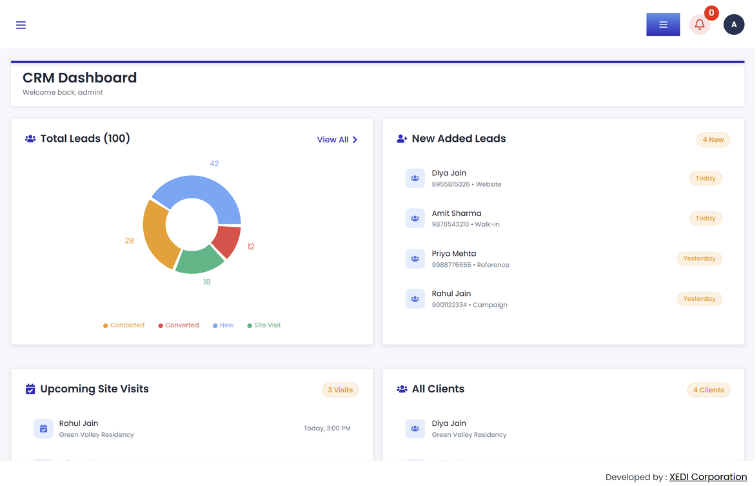Click the 4 New badge

point(713,140)
